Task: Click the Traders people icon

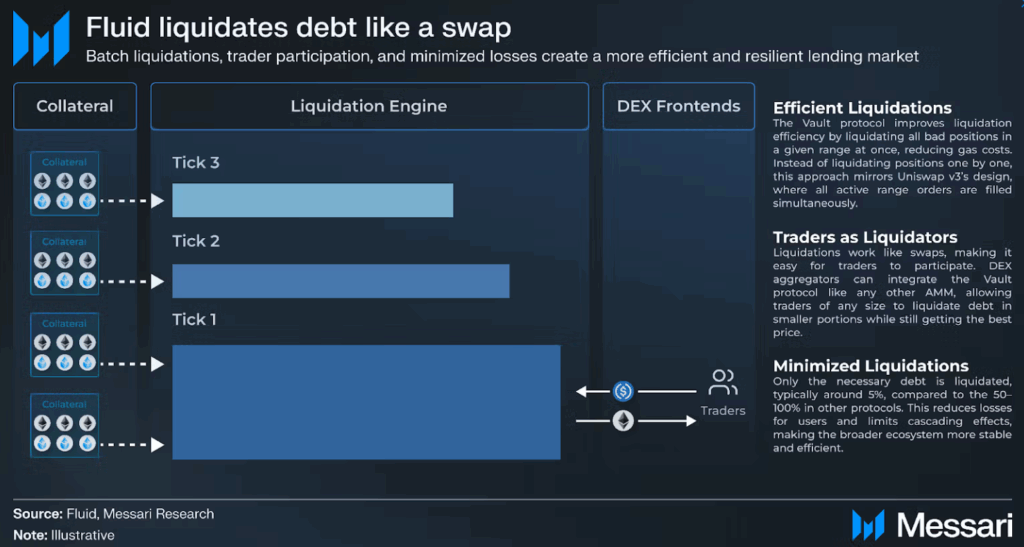Action: click(x=723, y=382)
